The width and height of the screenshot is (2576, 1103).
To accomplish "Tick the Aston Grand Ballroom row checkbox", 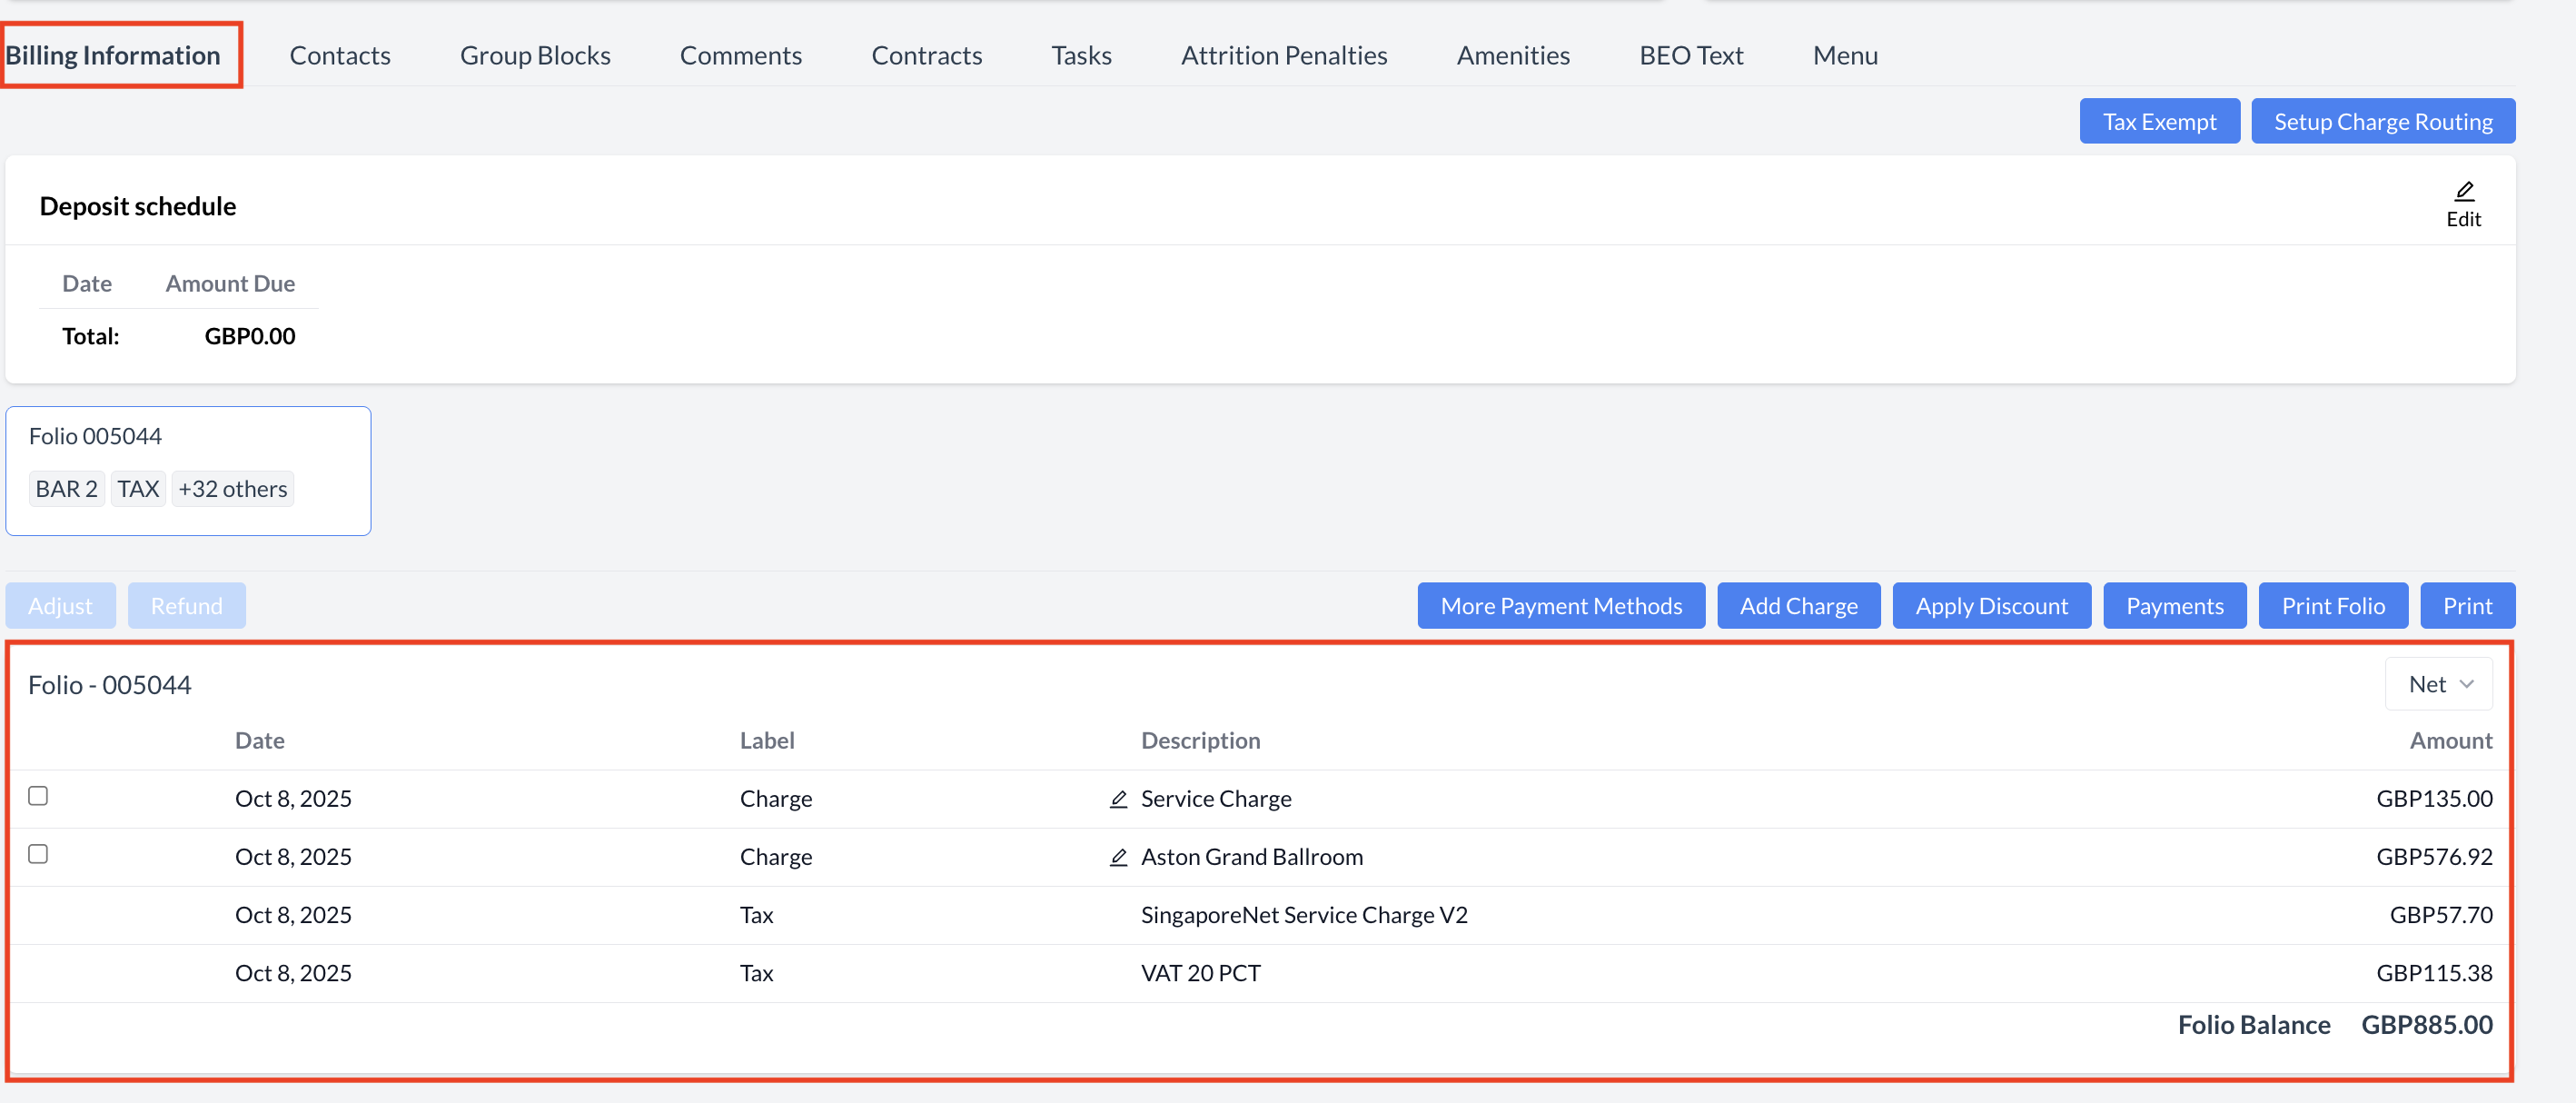I will tap(38, 854).
